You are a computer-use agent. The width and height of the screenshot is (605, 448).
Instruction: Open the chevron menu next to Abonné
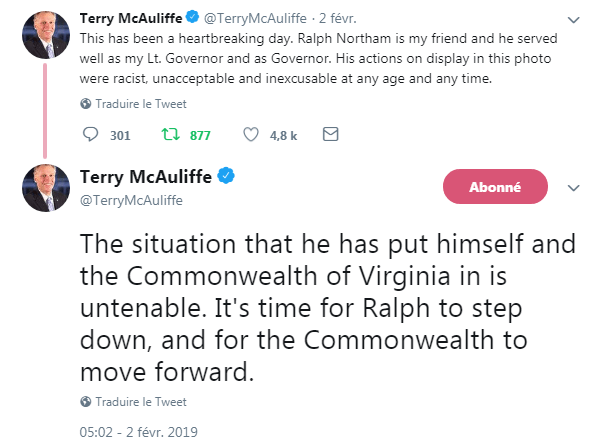(x=573, y=188)
